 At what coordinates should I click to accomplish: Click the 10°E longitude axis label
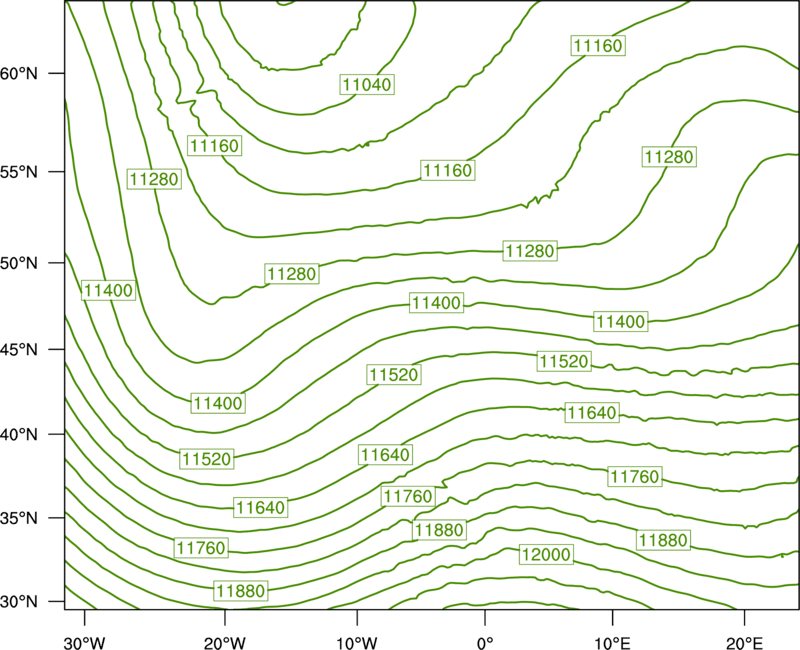pos(612,642)
